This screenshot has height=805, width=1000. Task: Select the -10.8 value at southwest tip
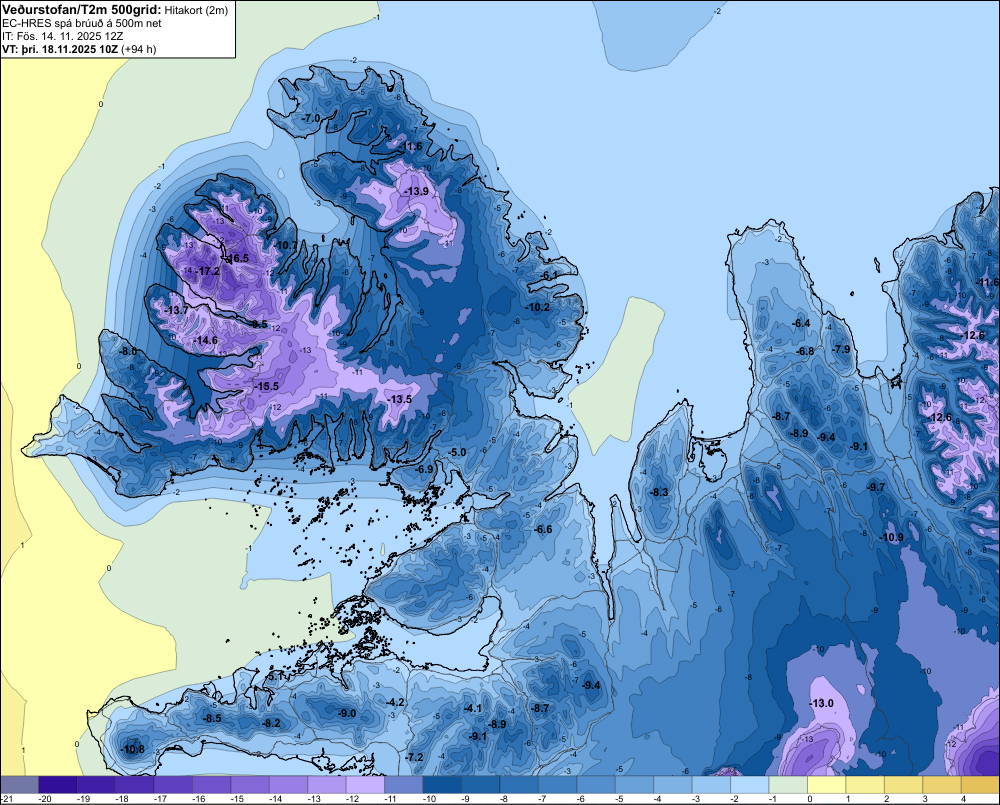tap(133, 750)
